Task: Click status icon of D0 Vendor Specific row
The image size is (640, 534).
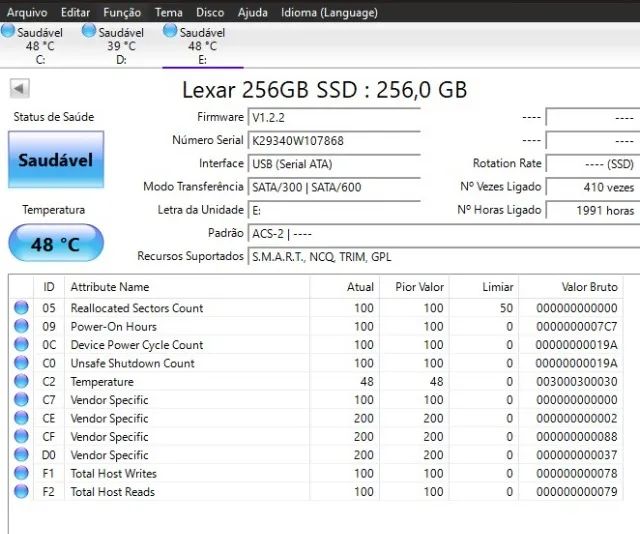Action: (21, 454)
